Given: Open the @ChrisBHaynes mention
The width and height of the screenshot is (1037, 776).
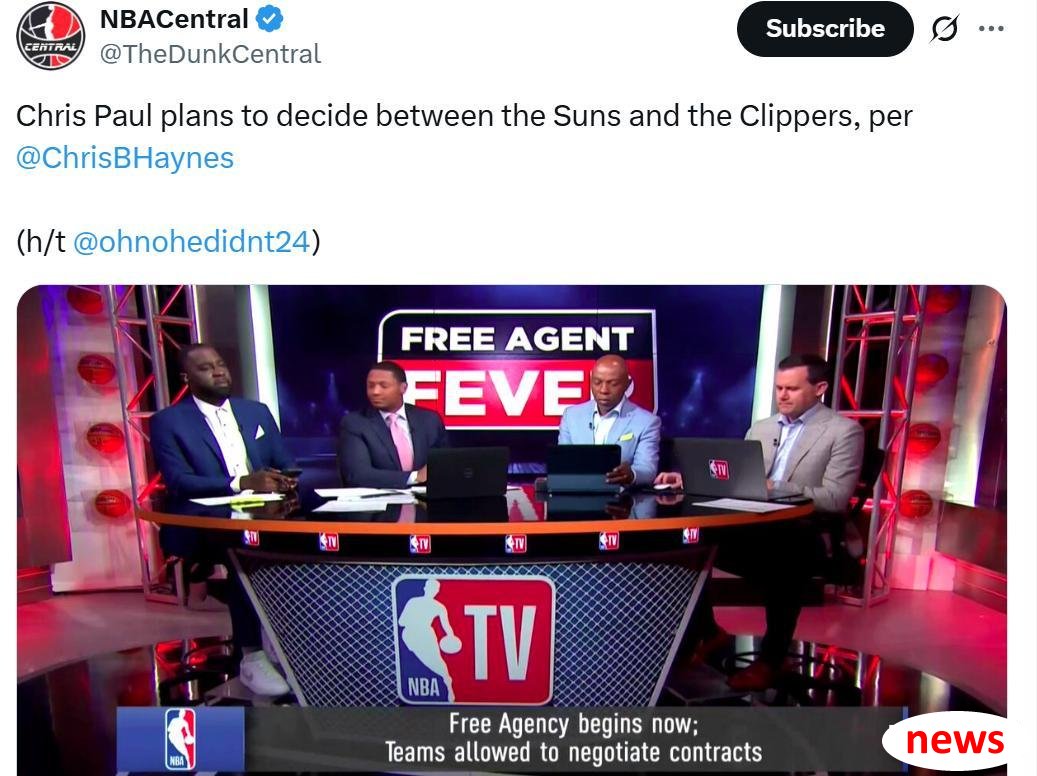Looking at the screenshot, I should [125, 158].
